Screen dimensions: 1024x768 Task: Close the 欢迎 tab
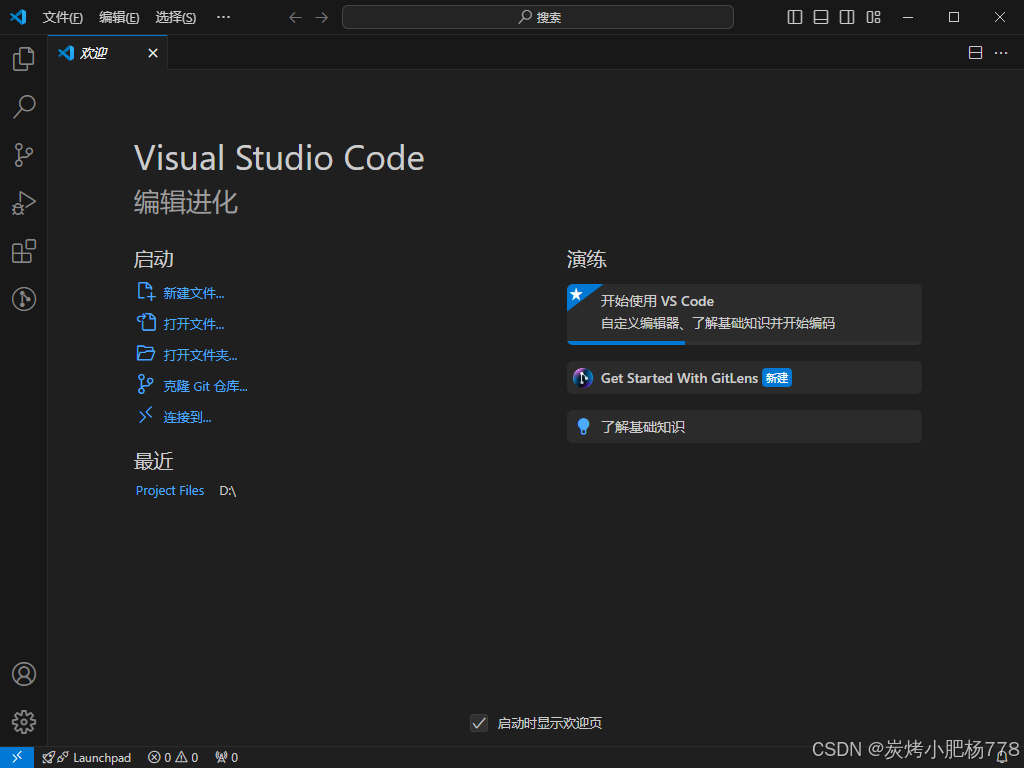[x=153, y=53]
